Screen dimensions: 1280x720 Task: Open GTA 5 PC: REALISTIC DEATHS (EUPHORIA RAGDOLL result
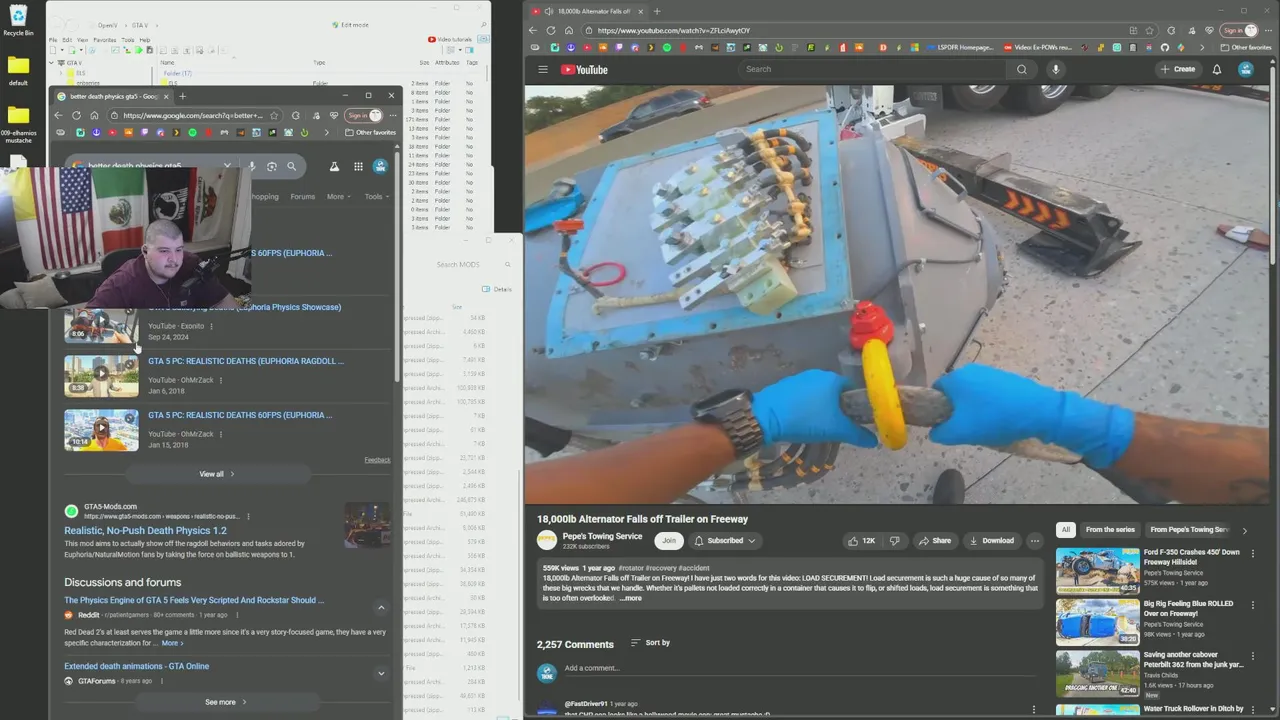click(x=246, y=361)
